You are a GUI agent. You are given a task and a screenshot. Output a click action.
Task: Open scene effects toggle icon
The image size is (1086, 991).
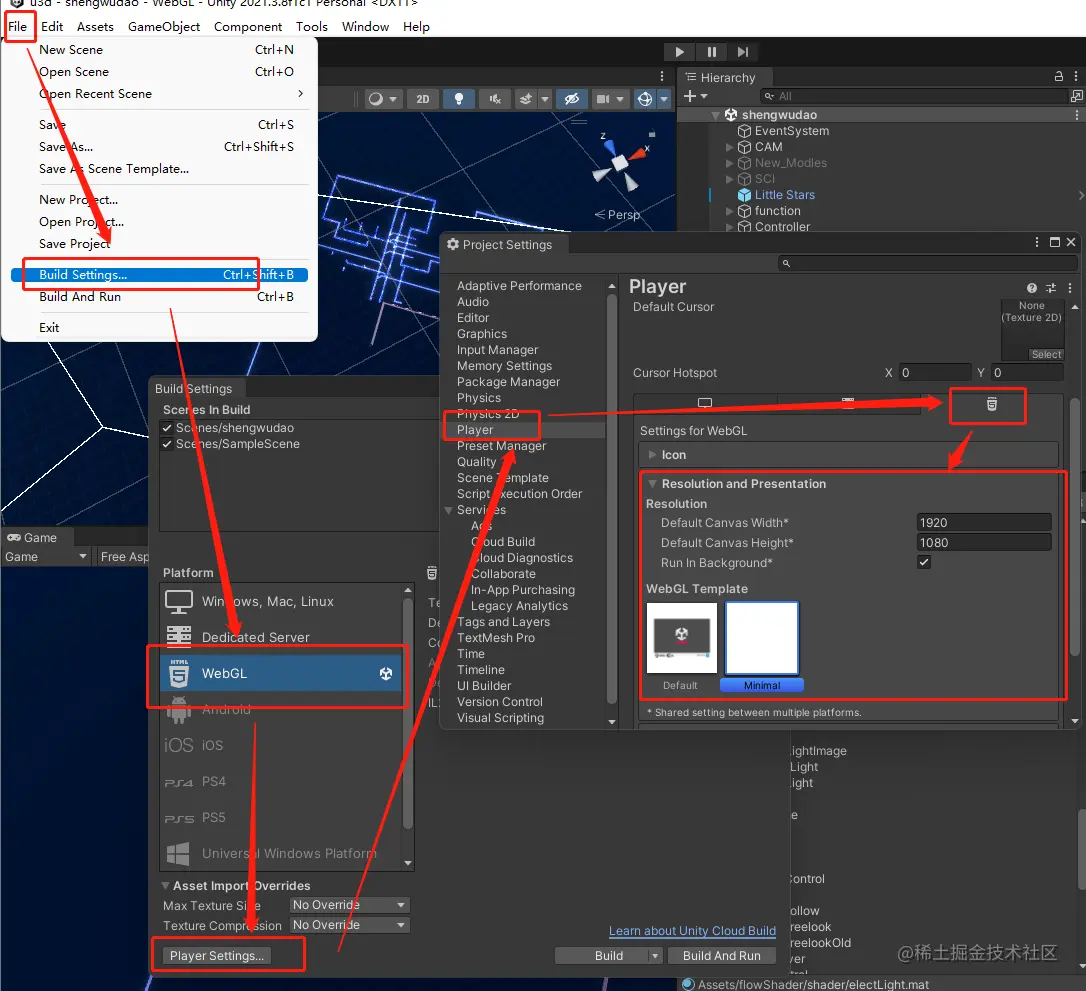(x=526, y=99)
